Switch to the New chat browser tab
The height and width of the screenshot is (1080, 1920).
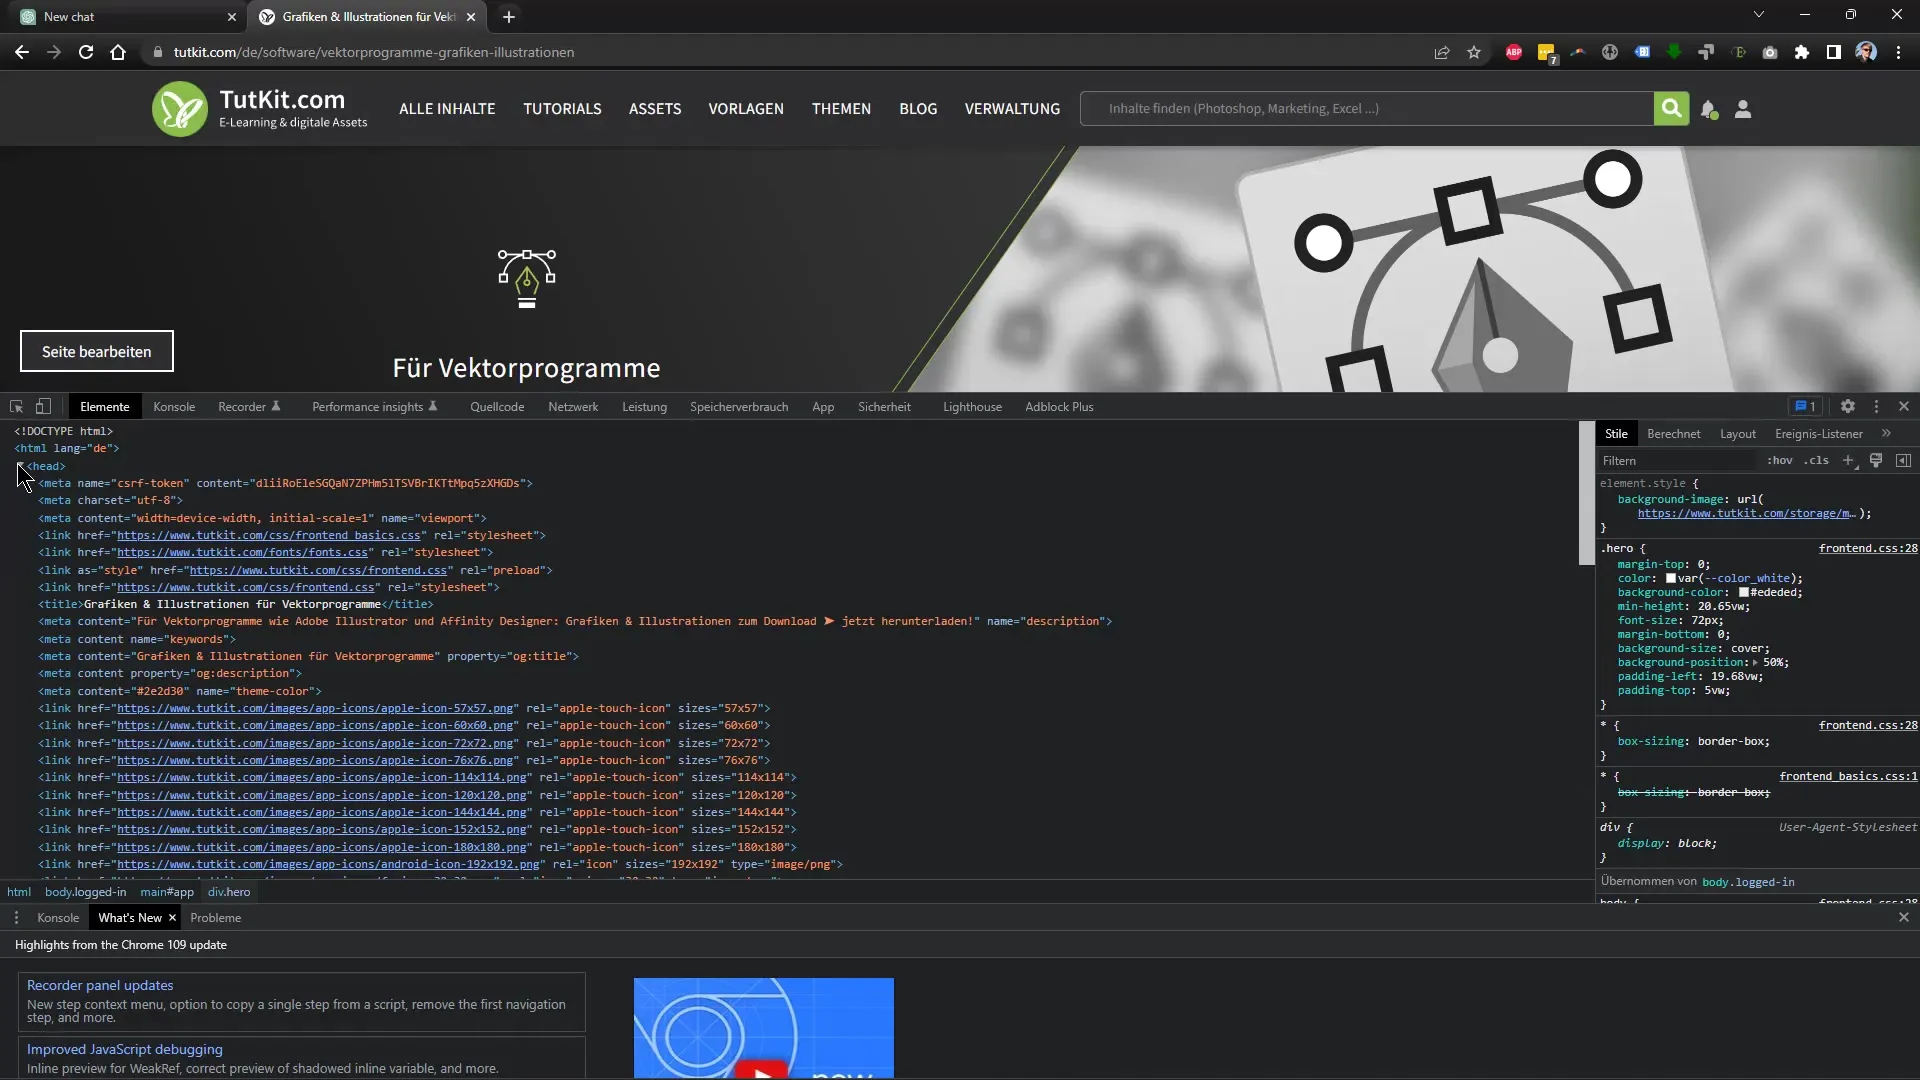[125, 16]
